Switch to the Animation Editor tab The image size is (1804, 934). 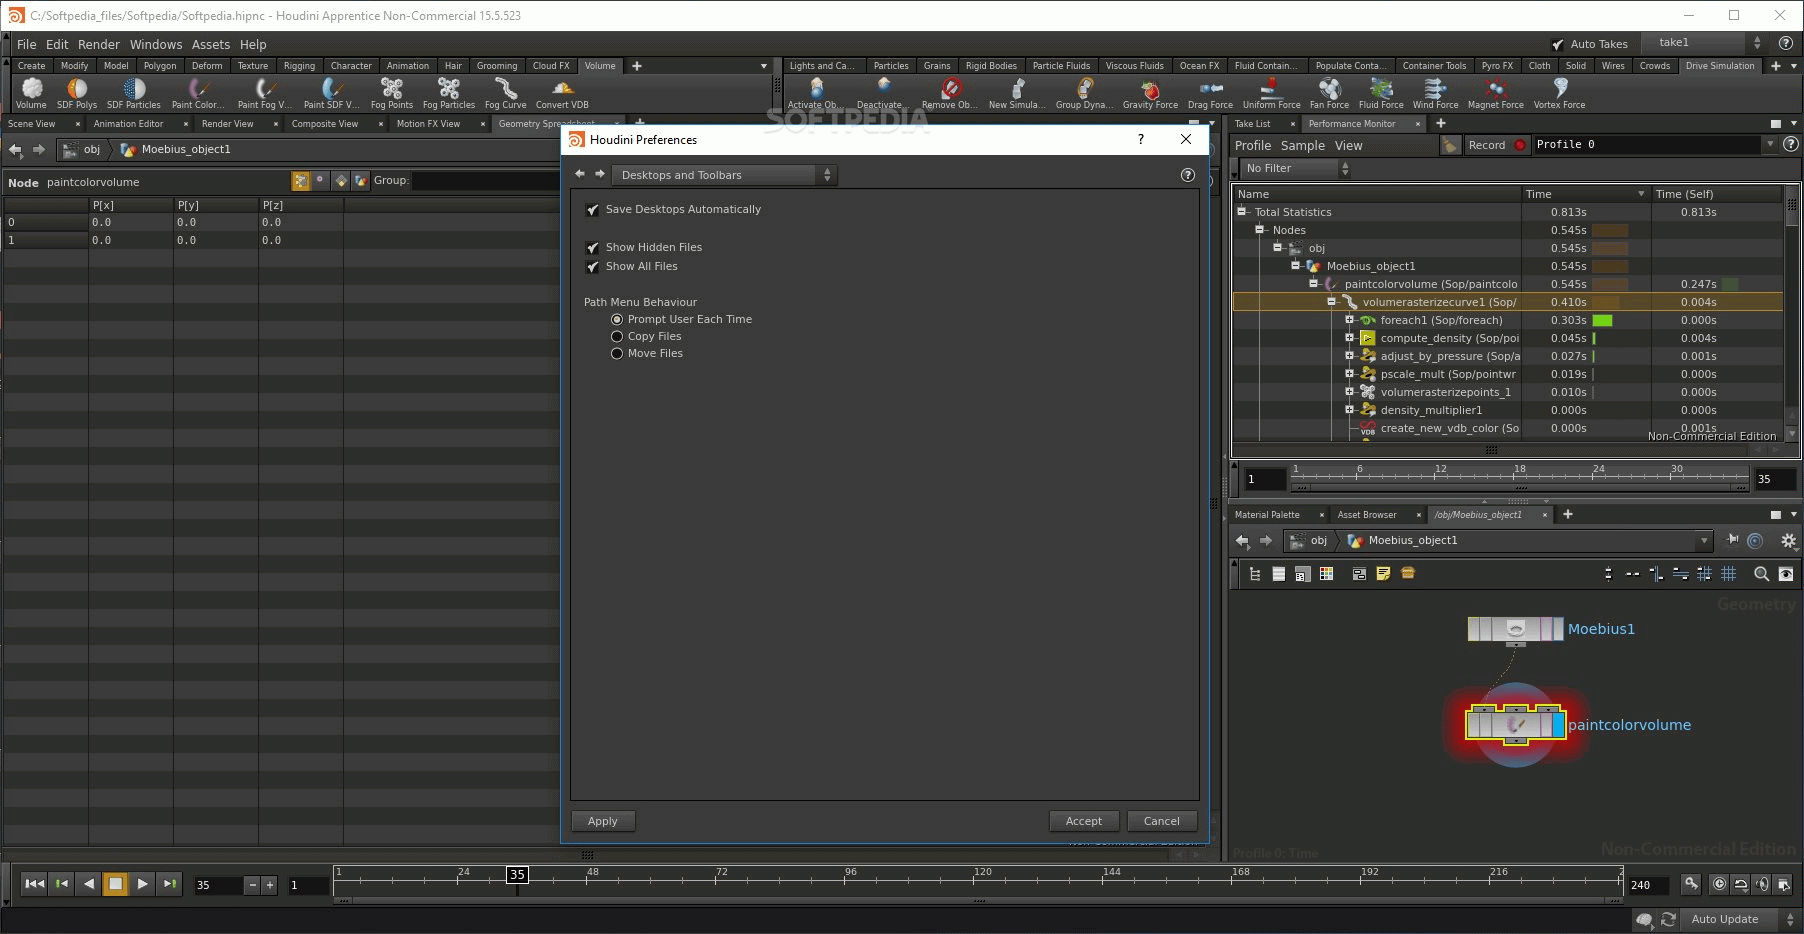[x=128, y=124]
